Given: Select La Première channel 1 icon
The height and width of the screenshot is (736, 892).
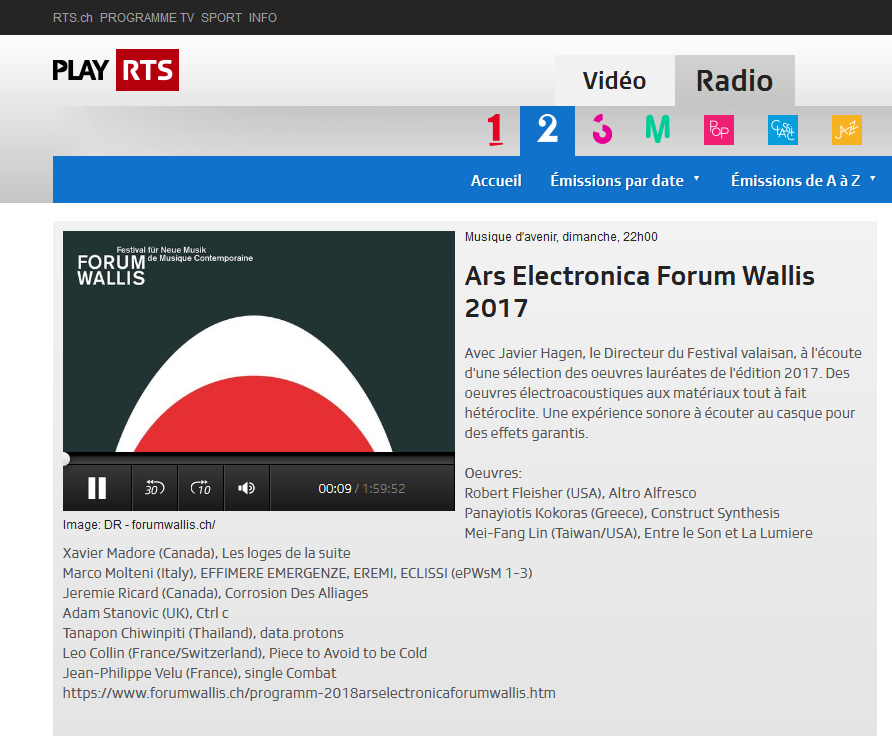Looking at the screenshot, I should [x=495, y=130].
